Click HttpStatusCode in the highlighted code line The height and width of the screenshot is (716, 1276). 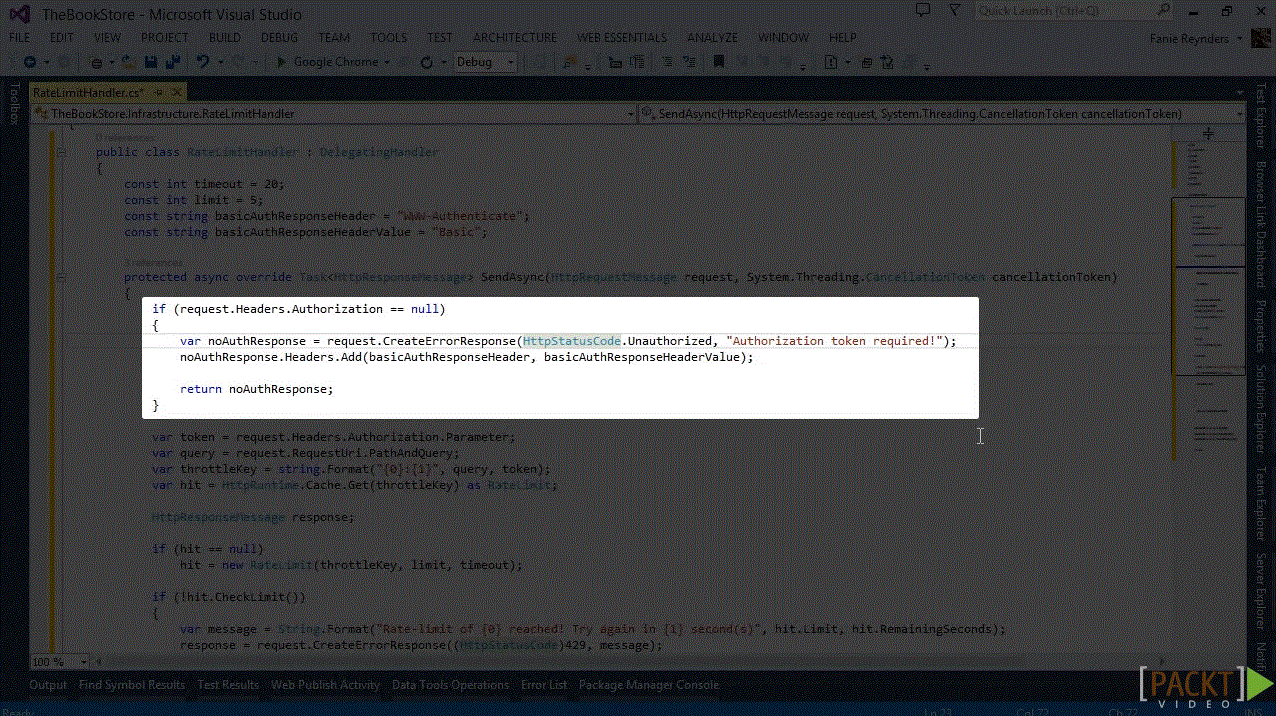pyautogui.click(x=573, y=341)
